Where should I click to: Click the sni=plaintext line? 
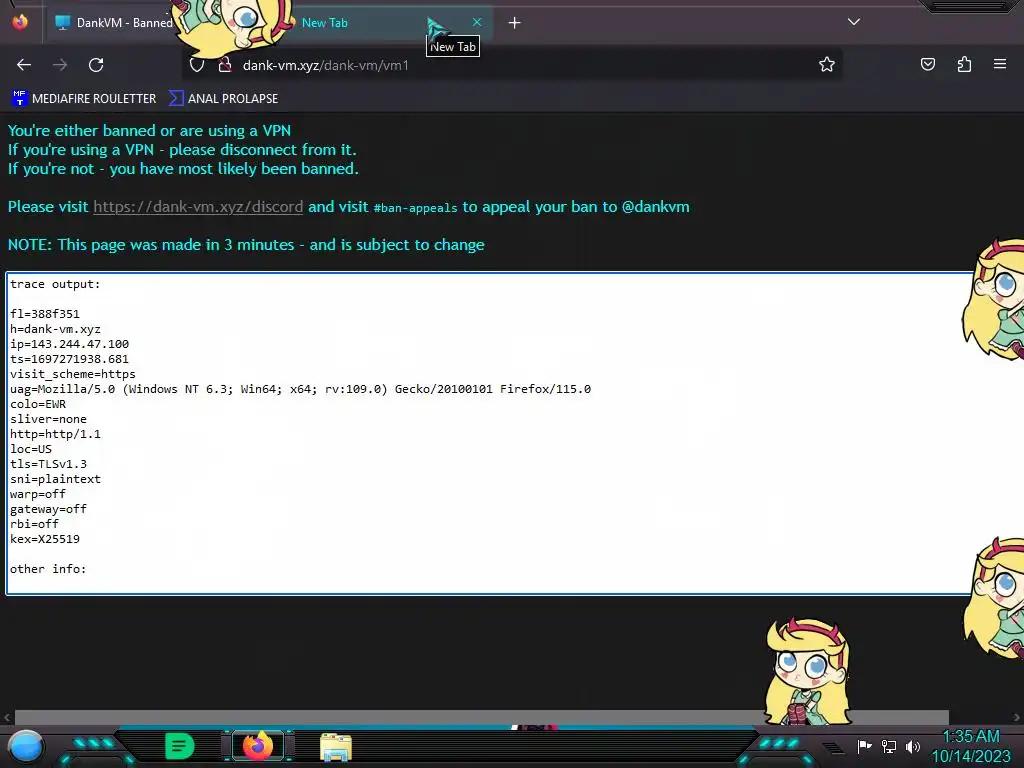click(x=56, y=479)
